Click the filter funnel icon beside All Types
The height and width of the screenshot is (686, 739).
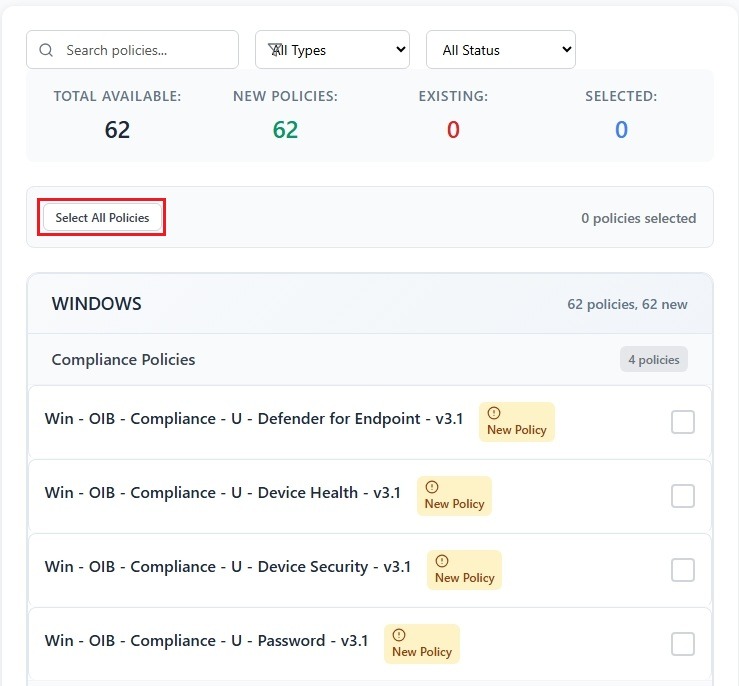[x=277, y=49]
